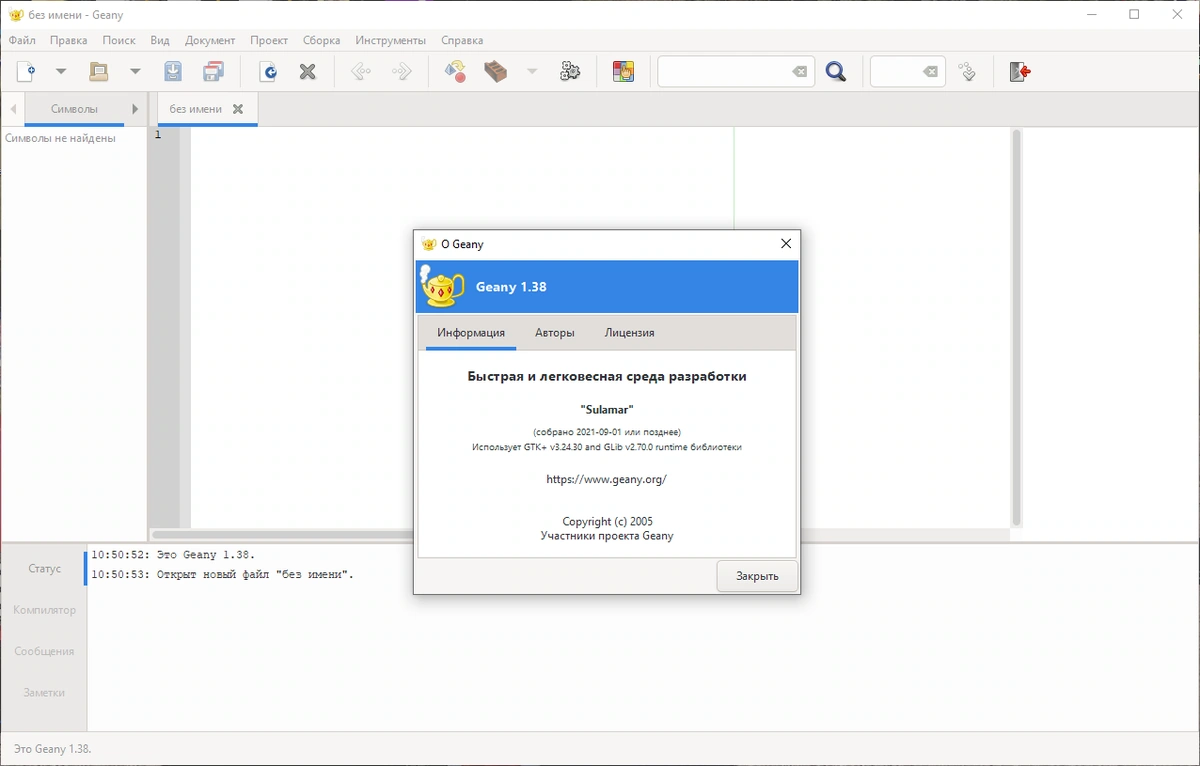Select the Заметки message tab
This screenshot has height=766, width=1200.
pos(44,692)
